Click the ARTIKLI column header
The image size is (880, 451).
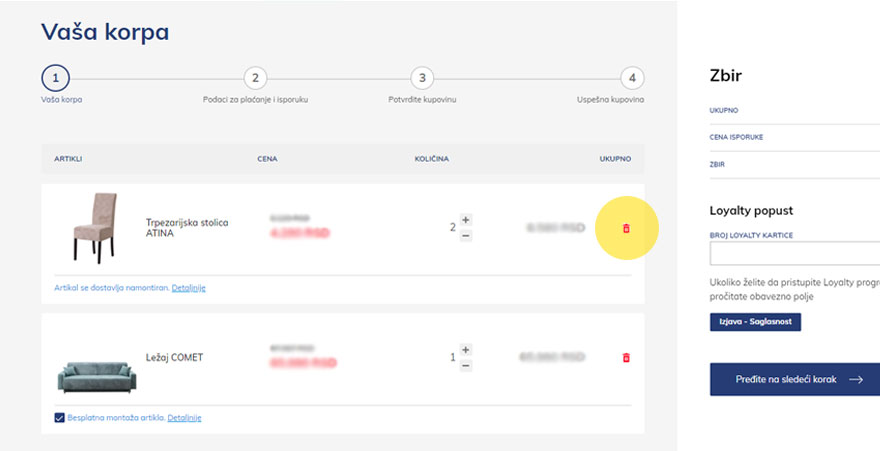click(68, 159)
